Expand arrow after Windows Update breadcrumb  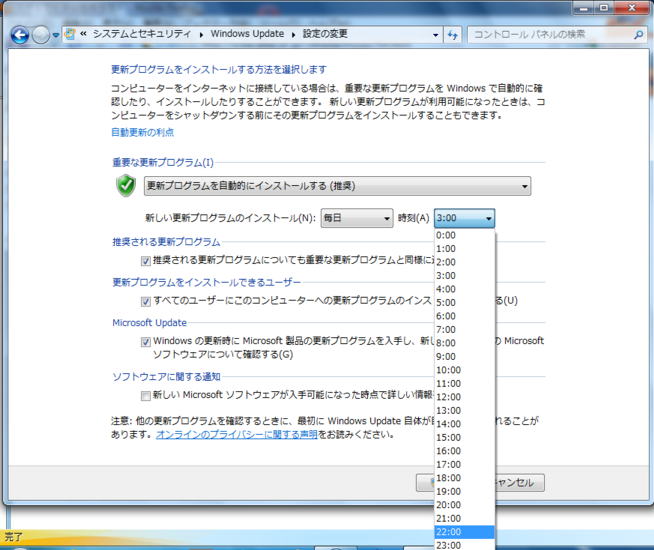293,35
